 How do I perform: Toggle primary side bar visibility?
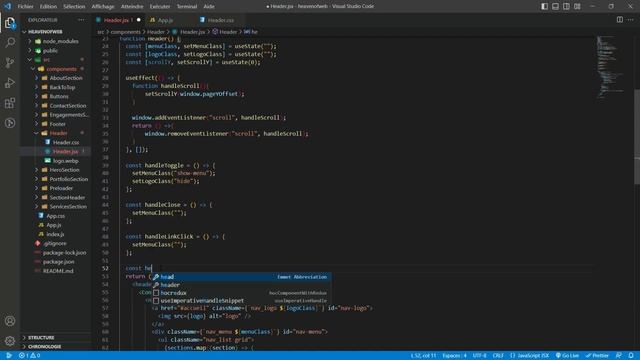[x=544, y=7]
